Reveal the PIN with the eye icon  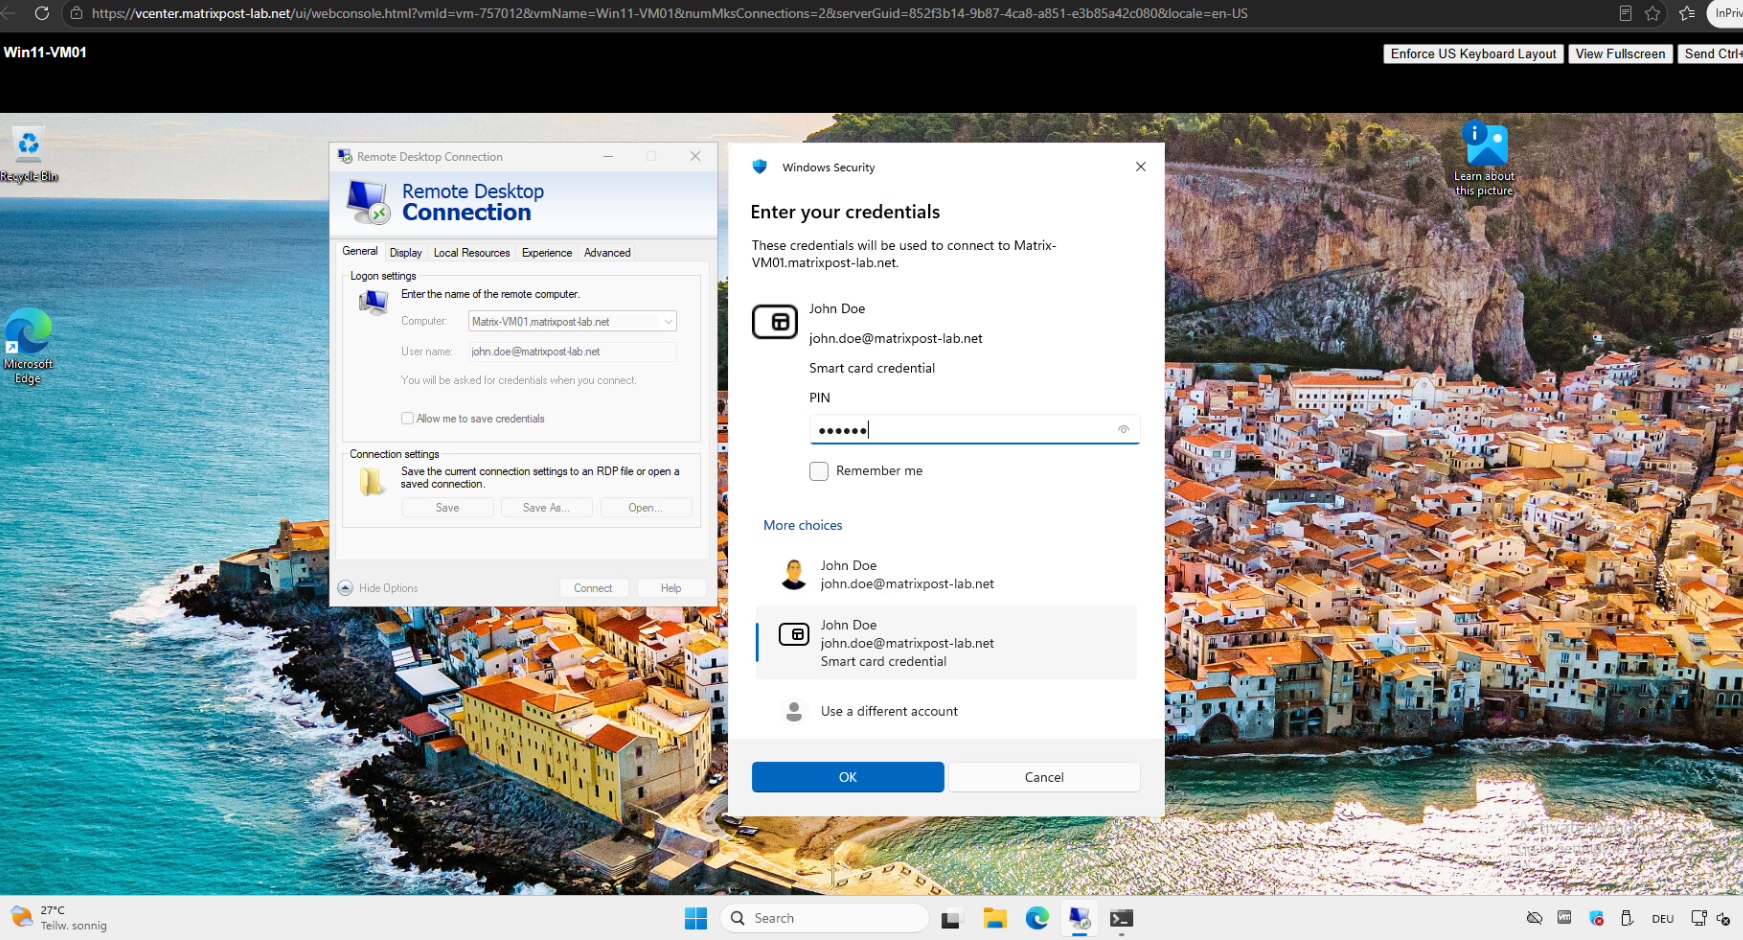(x=1123, y=430)
